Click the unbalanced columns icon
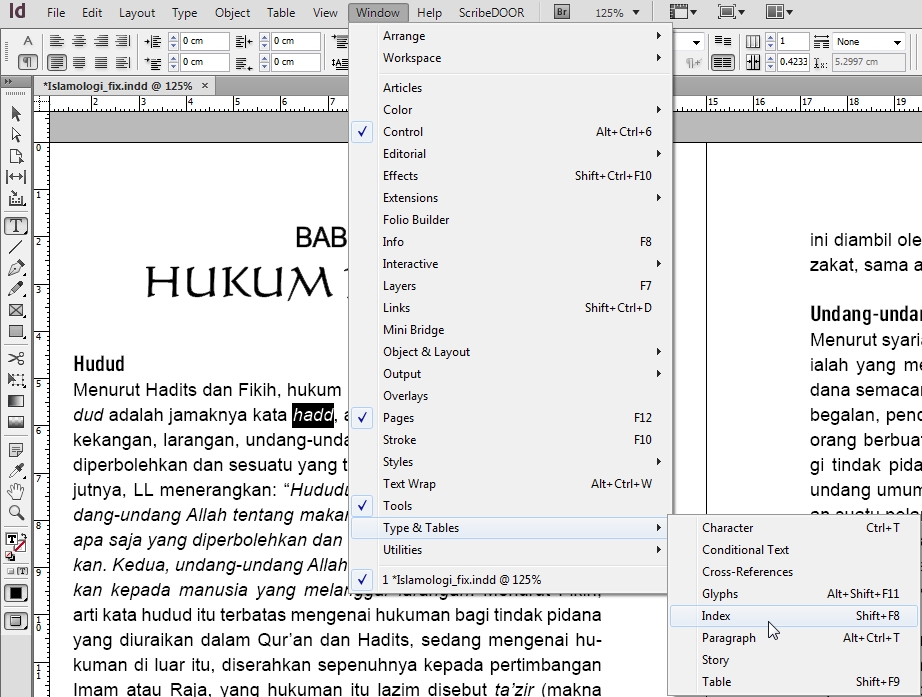 723,41
